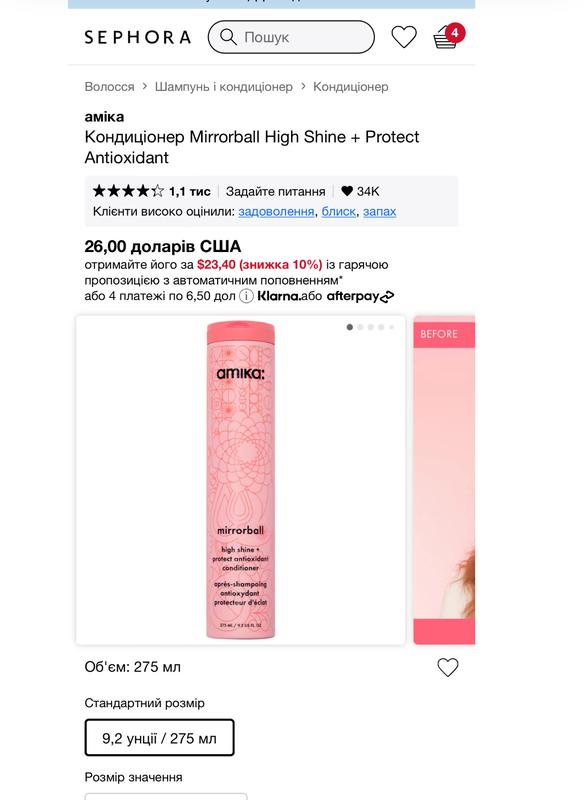Viewport: 584px width, 800px height.
Task: Open the запах review highlight link
Action: [x=379, y=211]
